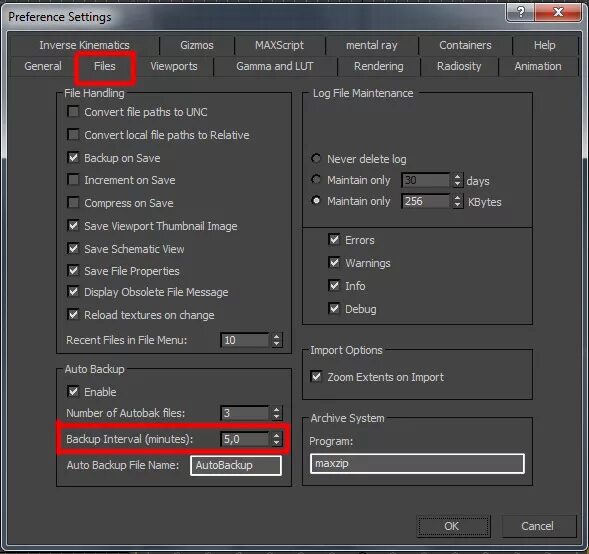Switch to Gamma and LUT tab
The height and width of the screenshot is (554, 589).
click(275, 66)
